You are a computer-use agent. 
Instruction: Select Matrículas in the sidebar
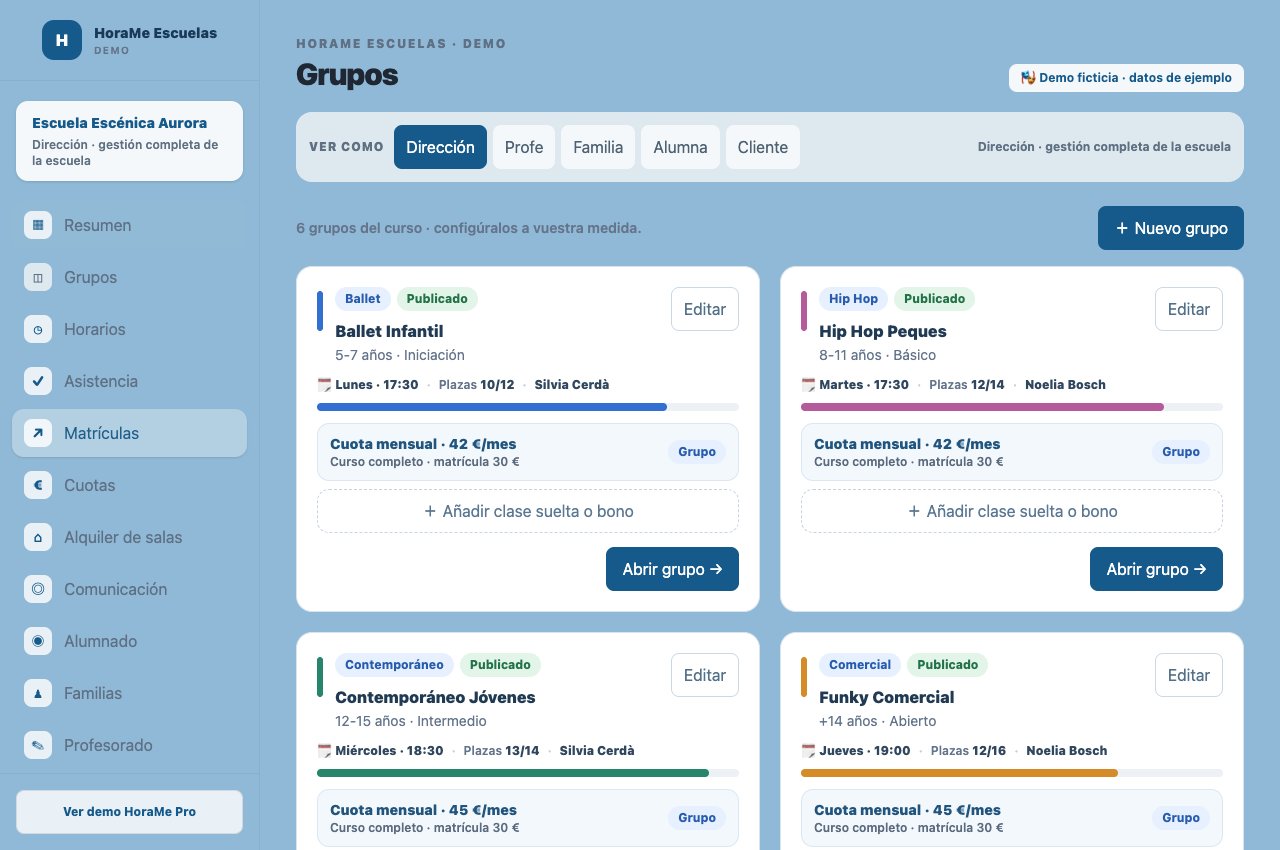coord(129,433)
